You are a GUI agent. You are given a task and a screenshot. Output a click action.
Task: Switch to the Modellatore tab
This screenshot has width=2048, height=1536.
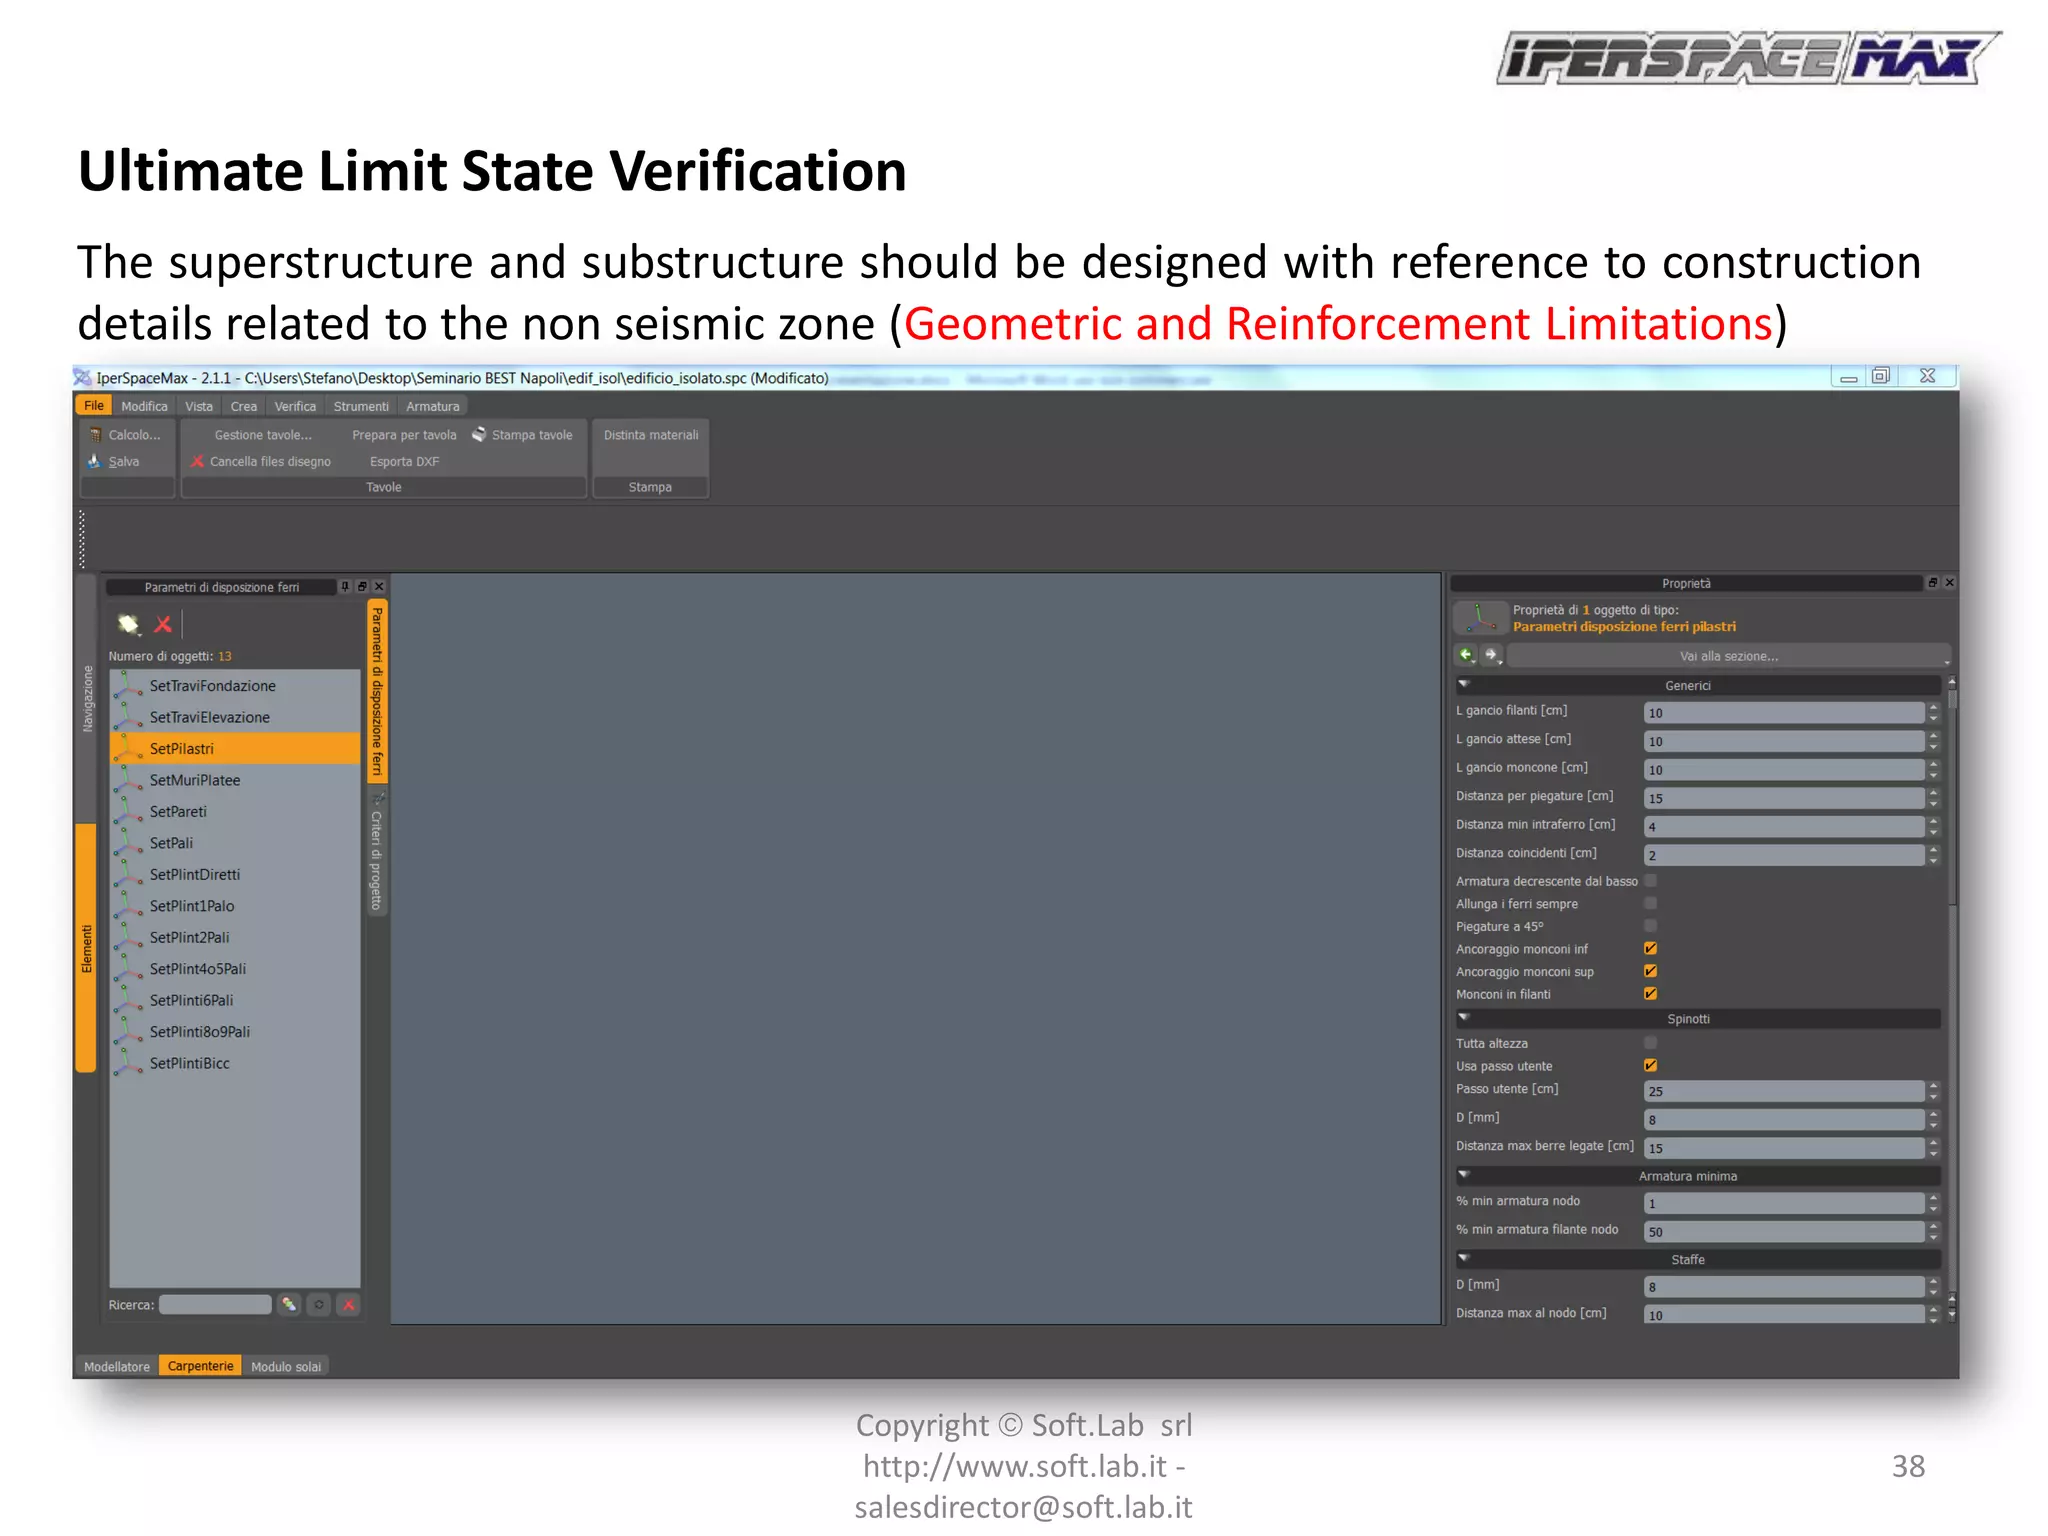[x=117, y=1366]
